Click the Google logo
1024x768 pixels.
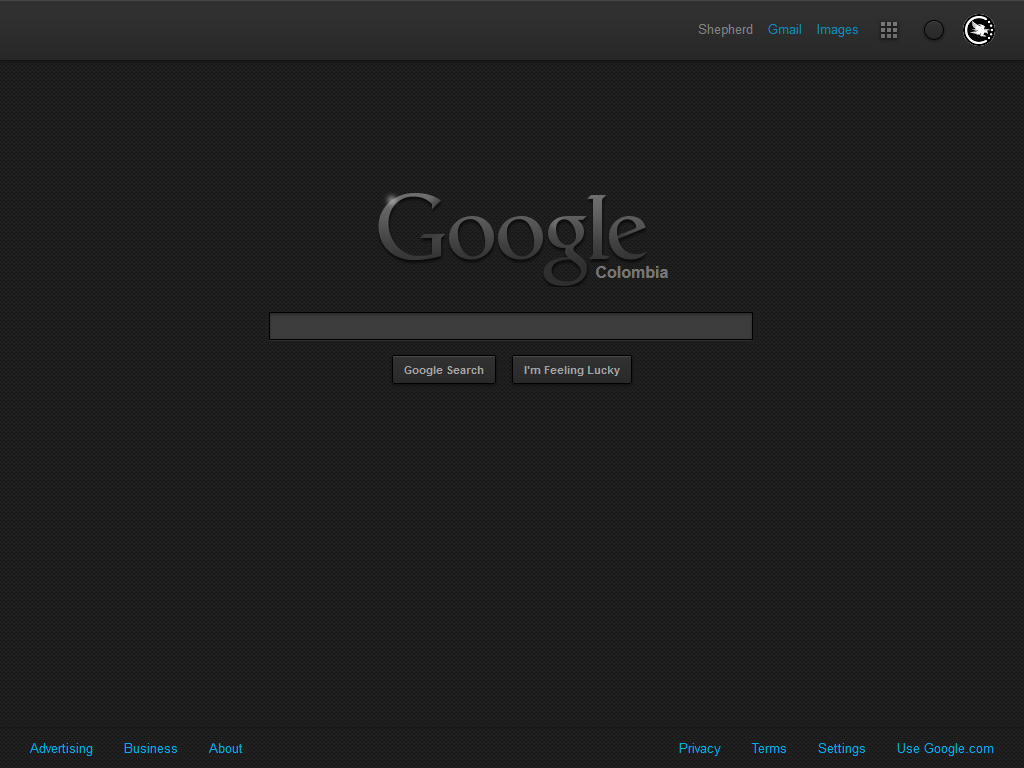point(512,234)
